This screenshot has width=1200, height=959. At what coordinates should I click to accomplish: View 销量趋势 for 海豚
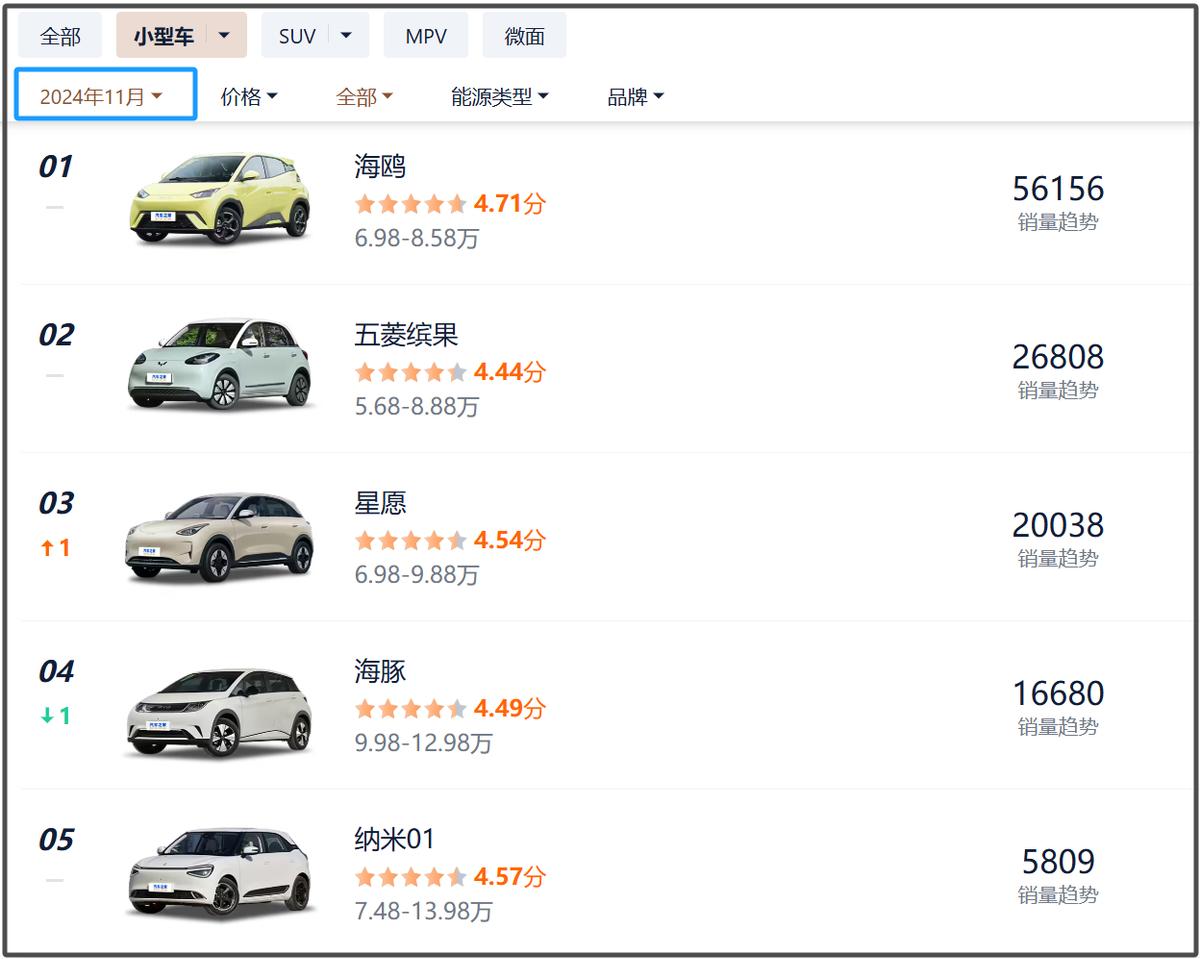coord(1058,726)
